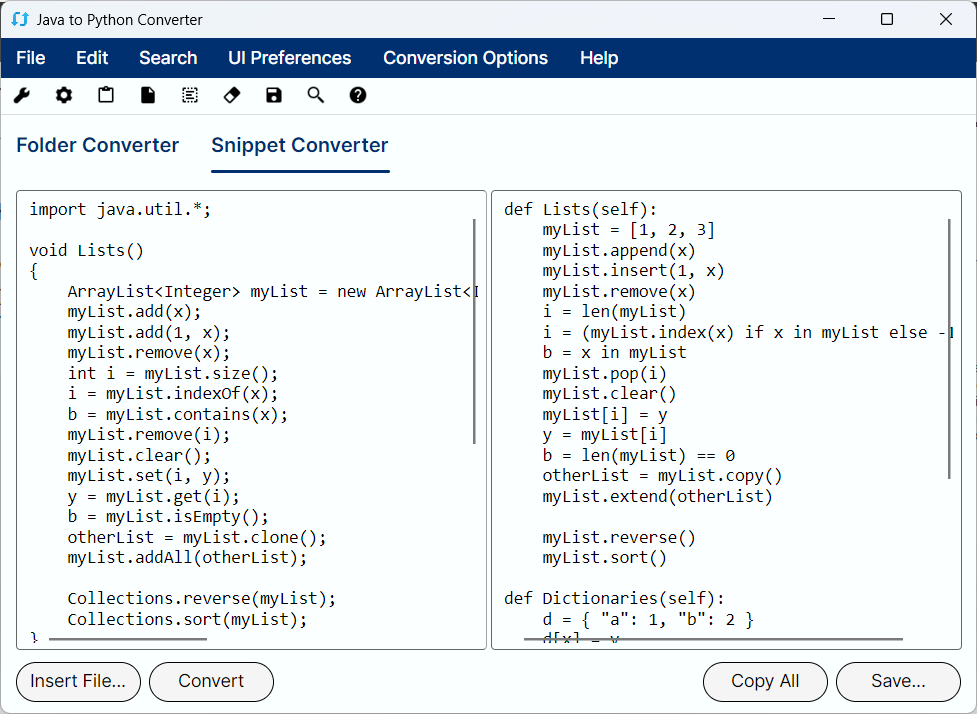The width and height of the screenshot is (977, 714).
Task: Click the magnifying glass search icon
Action: (316, 95)
